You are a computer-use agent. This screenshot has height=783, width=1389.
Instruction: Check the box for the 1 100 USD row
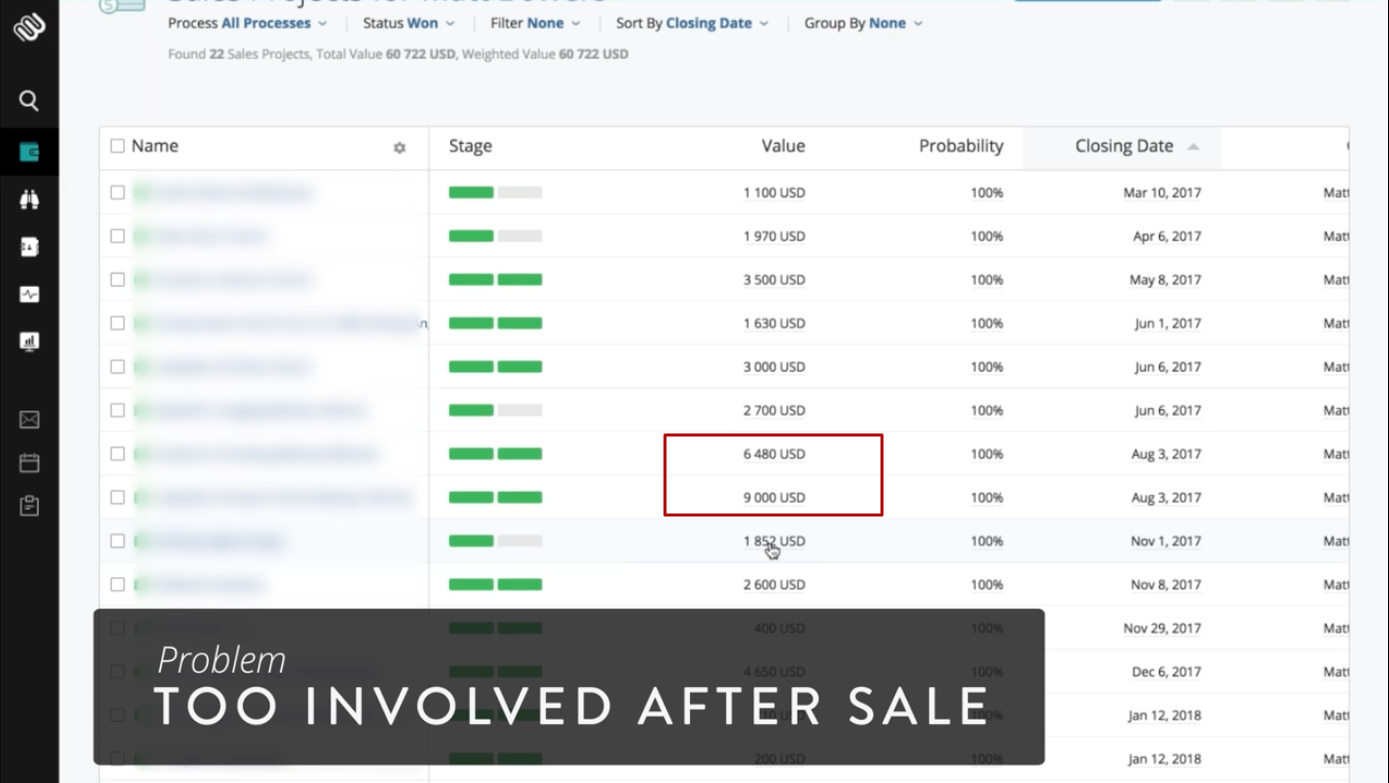coord(118,192)
